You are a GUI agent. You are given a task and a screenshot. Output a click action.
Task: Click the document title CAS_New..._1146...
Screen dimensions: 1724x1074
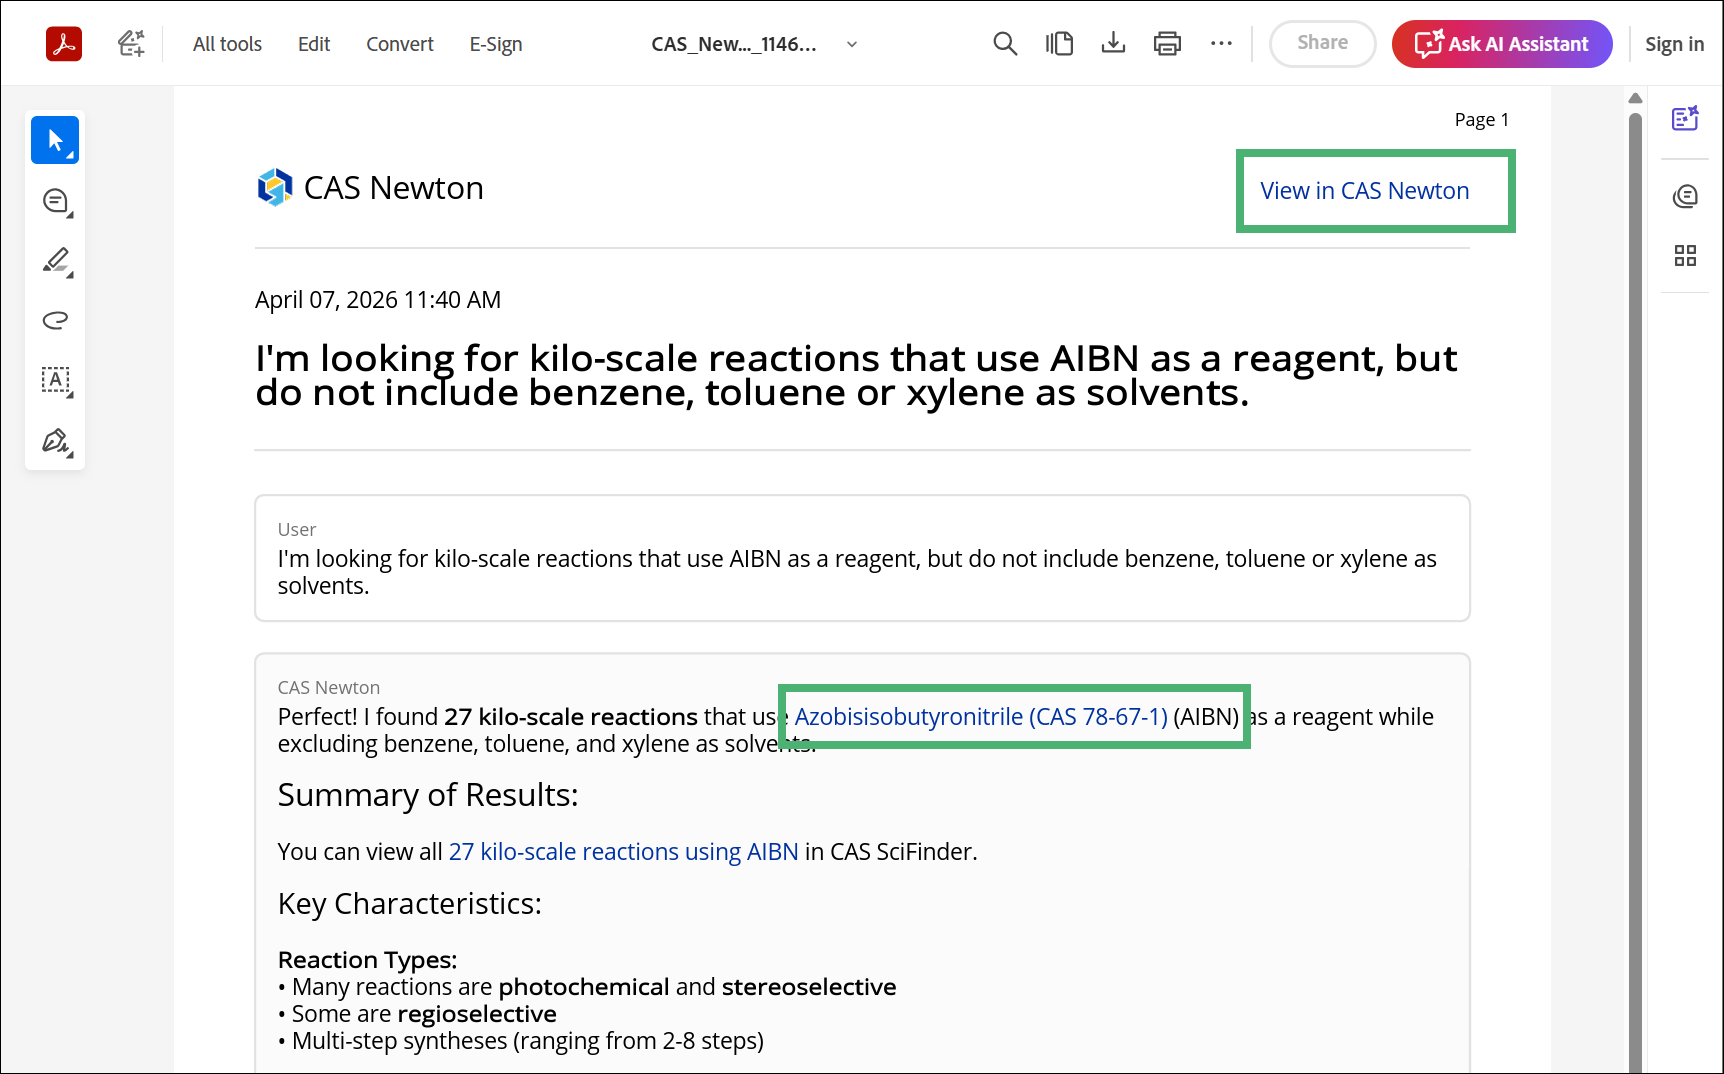(x=734, y=44)
